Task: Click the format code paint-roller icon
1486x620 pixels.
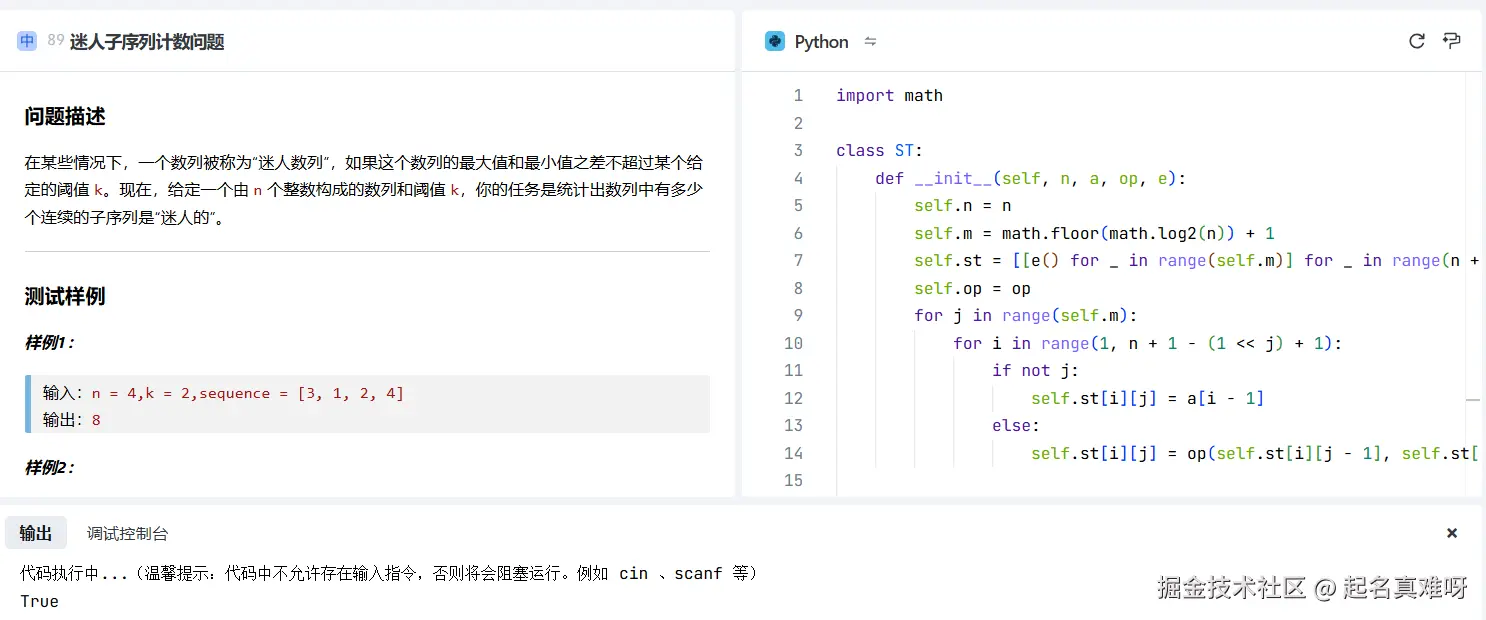Action: tap(1451, 41)
